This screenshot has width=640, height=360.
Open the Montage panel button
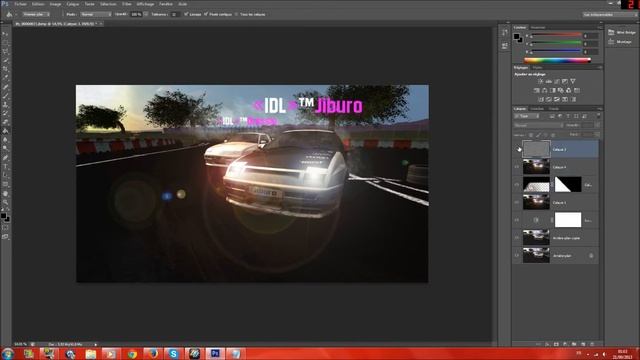point(620,42)
